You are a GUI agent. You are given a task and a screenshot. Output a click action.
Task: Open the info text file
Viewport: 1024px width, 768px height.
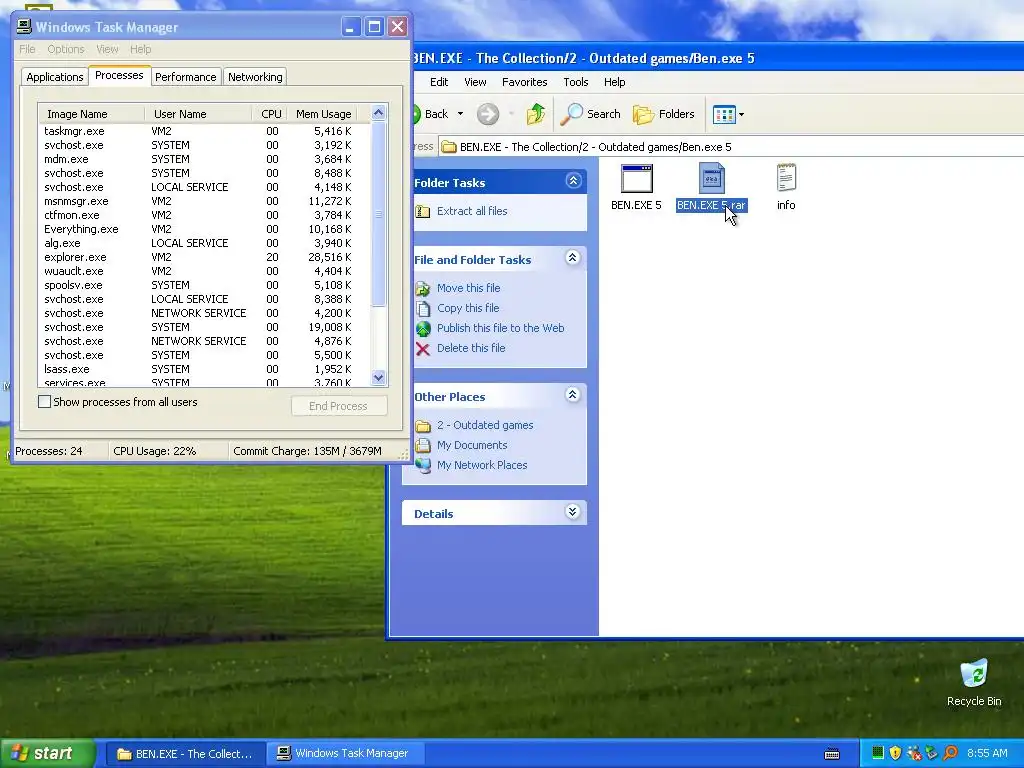click(x=786, y=186)
